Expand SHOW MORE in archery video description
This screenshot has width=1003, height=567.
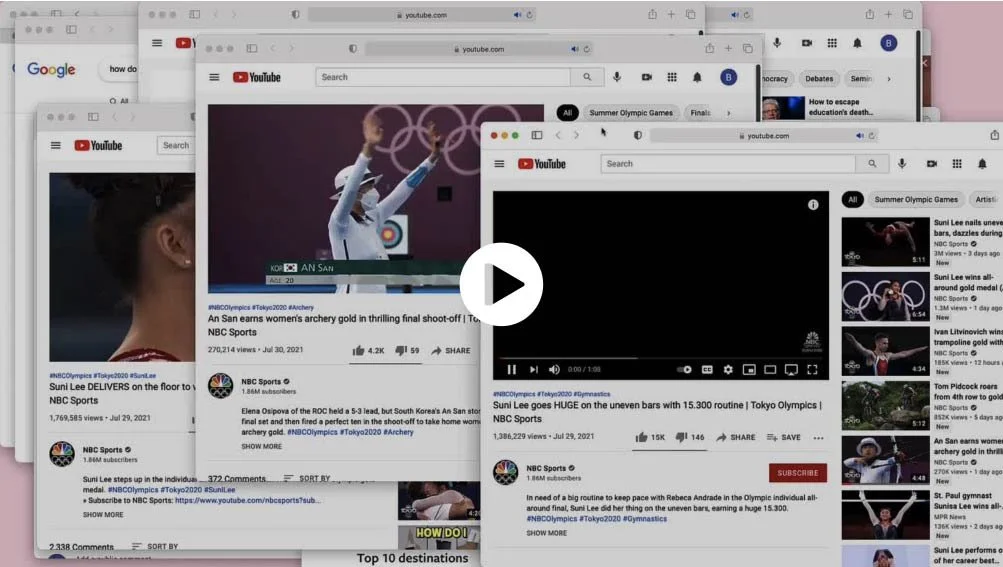point(262,447)
